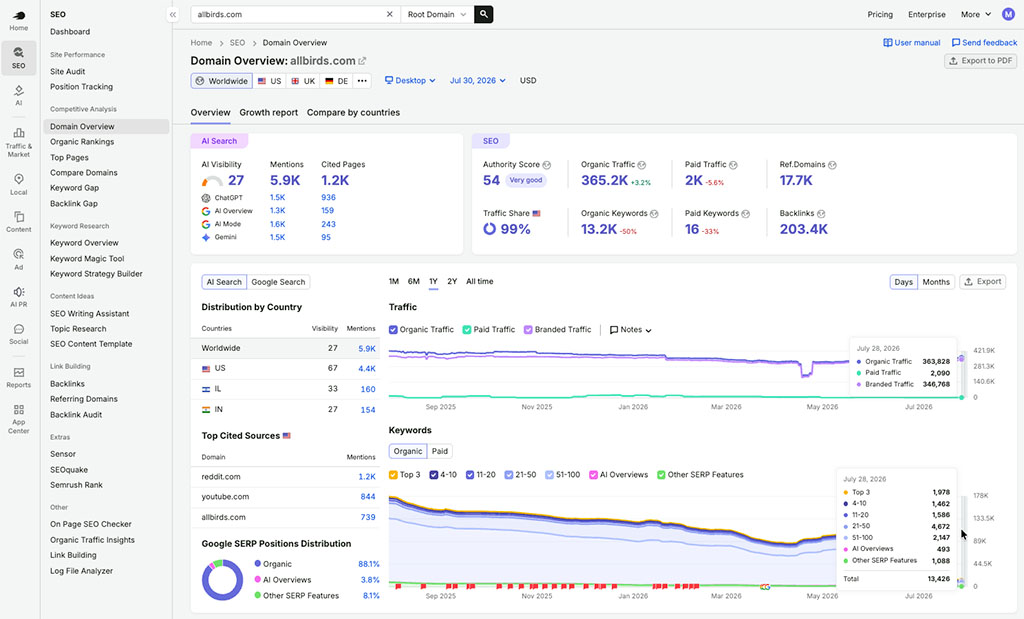The image size is (1024, 619).
Task: Switch to Compare by countries tab
Action: tap(353, 112)
